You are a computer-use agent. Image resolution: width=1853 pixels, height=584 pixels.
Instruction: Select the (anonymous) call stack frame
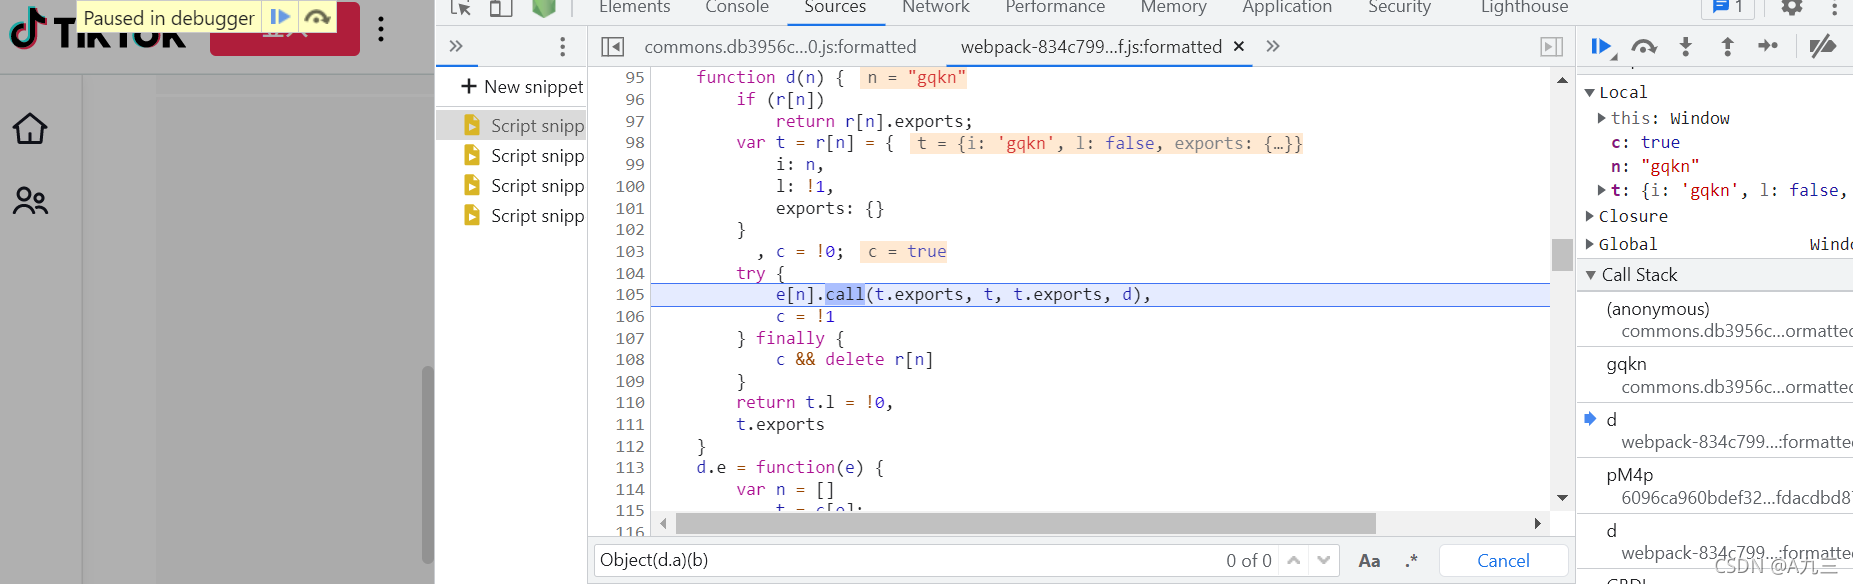tap(1714, 320)
